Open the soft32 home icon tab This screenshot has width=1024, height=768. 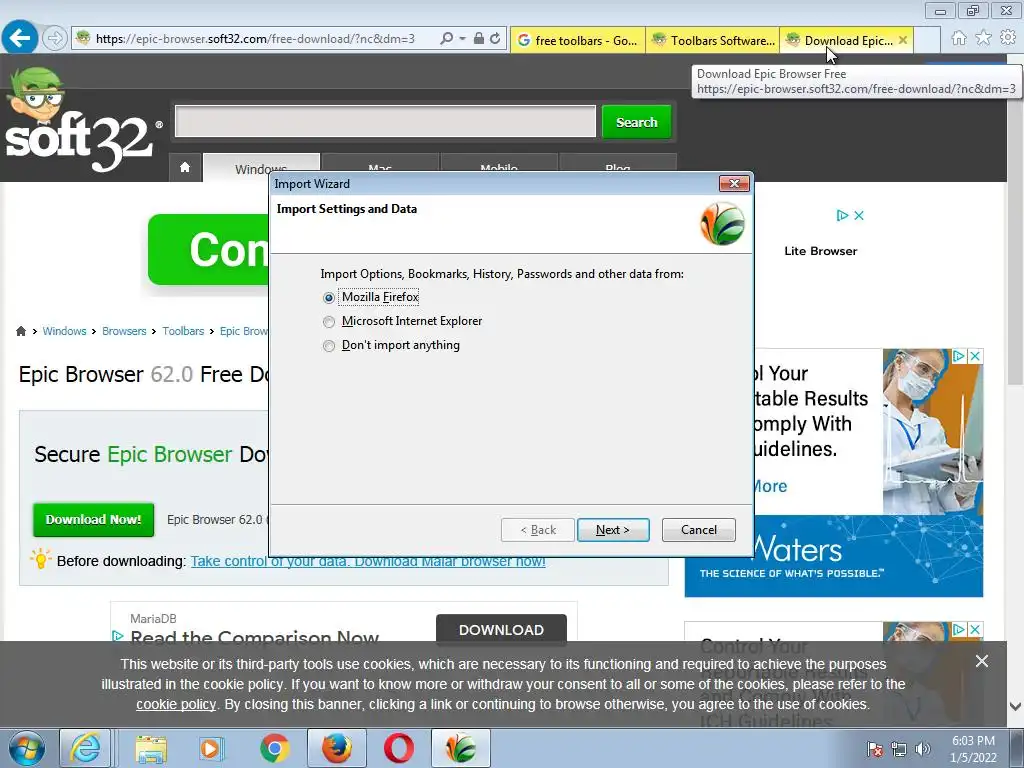pyautogui.click(x=185, y=167)
